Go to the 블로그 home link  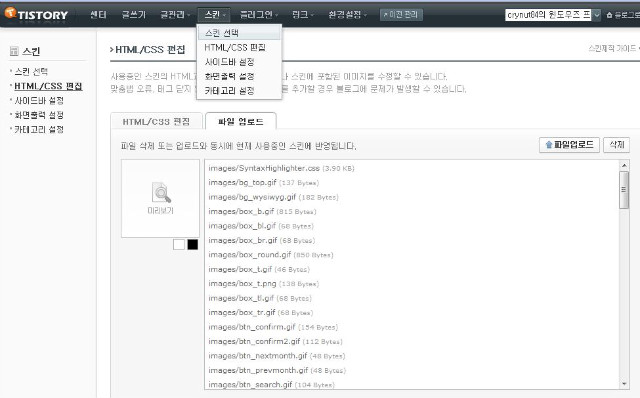tap(623, 15)
